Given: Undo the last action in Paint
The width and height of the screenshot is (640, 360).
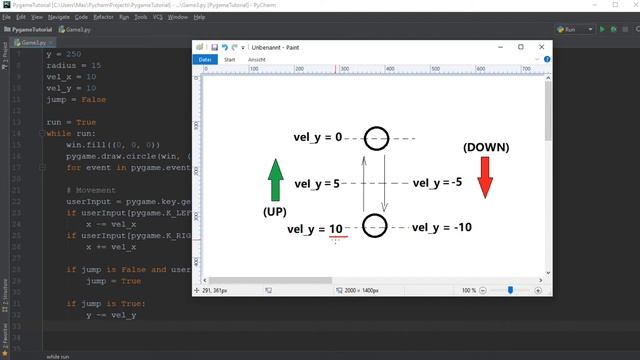Looking at the screenshot, I should pyautogui.click(x=224, y=47).
